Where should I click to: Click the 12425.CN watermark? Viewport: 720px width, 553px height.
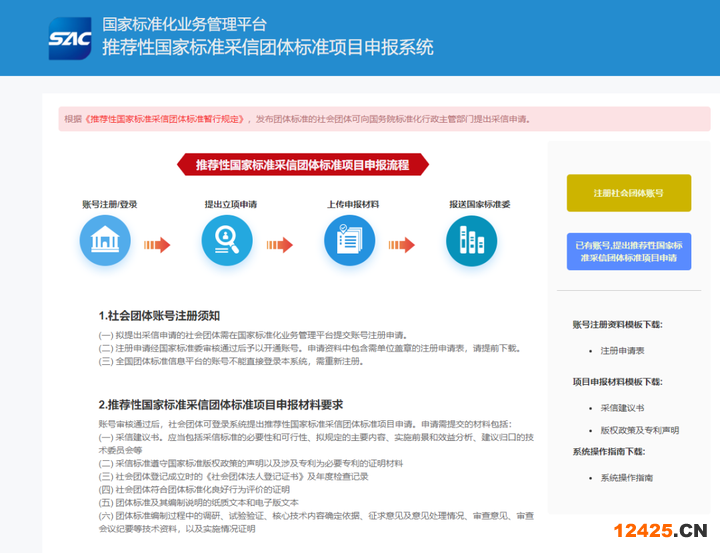(661, 530)
